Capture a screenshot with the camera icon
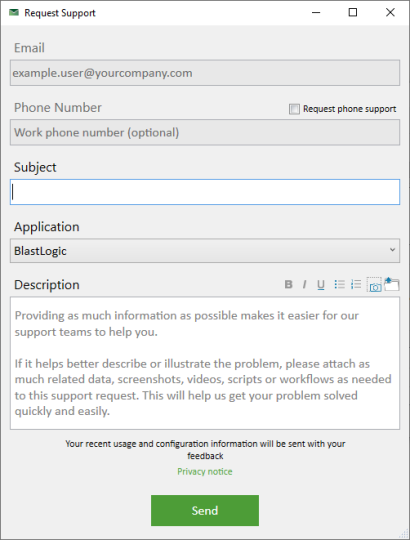Image resolution: width=410 pixels, height=540 pixels. point(374,285)
